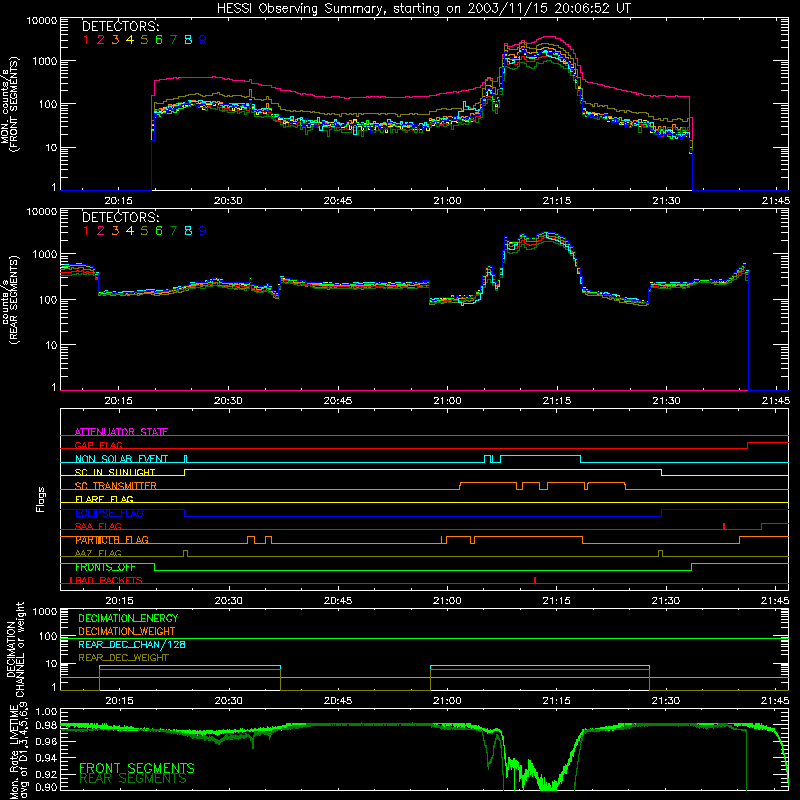Select the DETECTORS: label in rear segments panel
Viewport: 800px width, 800px height.
pyautogui.click(x=120, y=217)
